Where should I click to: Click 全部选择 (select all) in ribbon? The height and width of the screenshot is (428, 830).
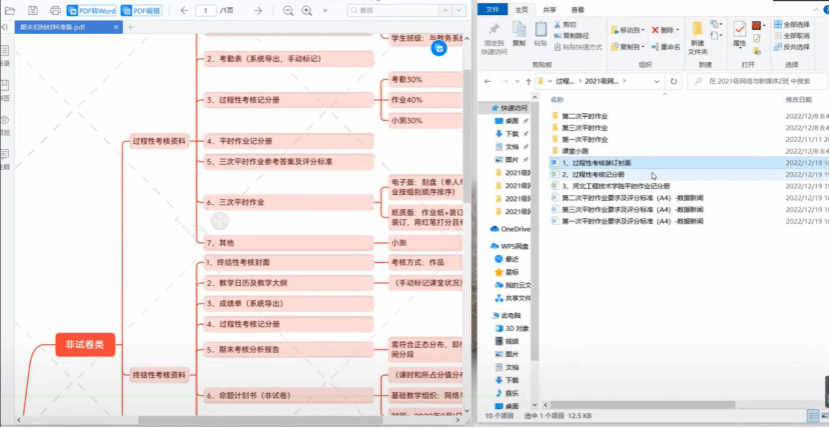coord(794,23)
